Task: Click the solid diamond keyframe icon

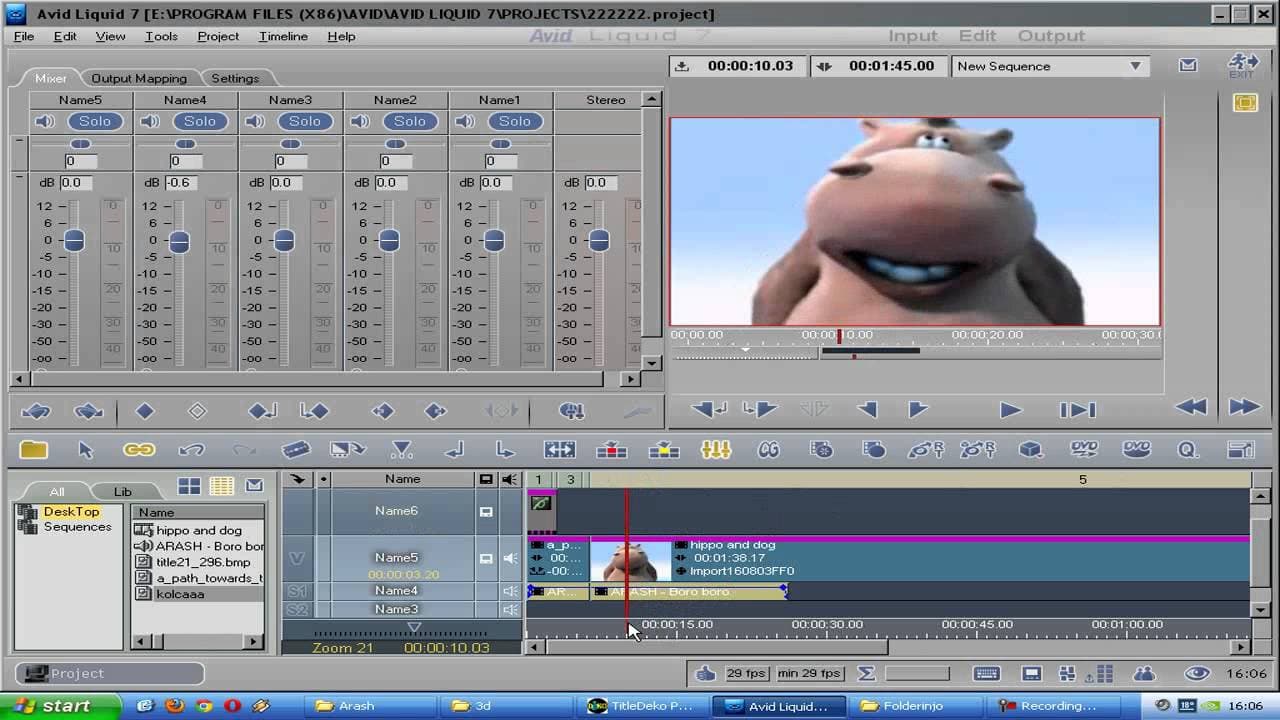Action: point(145,411)
